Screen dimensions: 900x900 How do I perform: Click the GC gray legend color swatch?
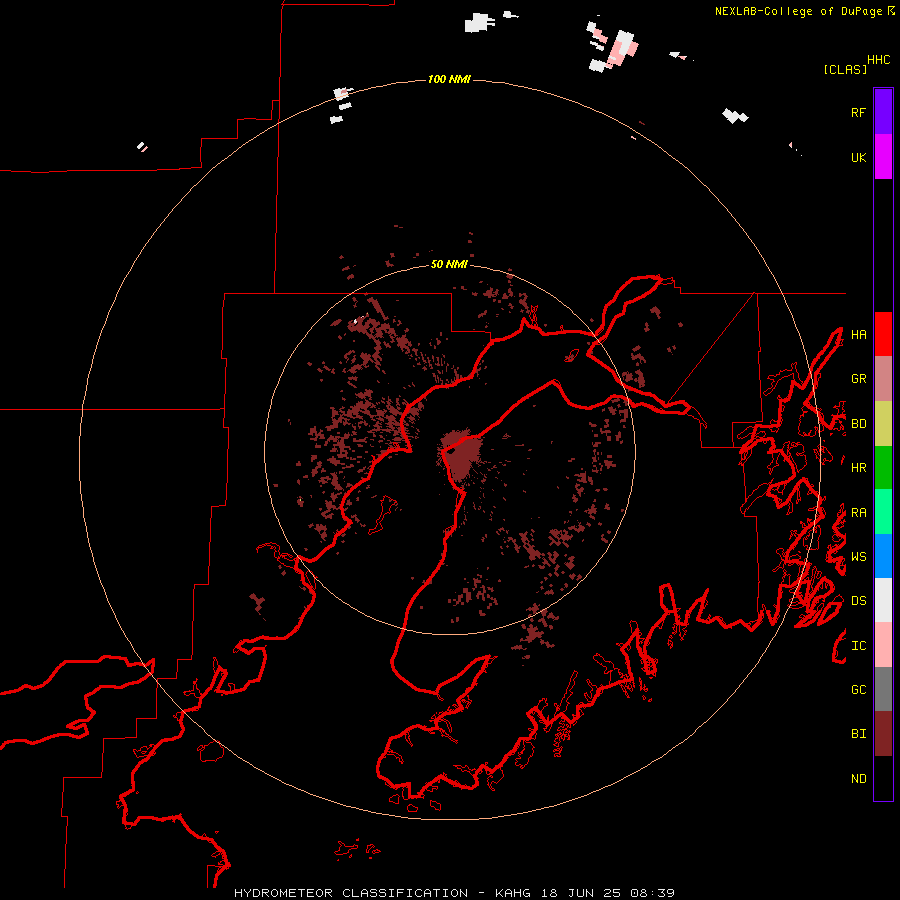click(x=883, y=689)
